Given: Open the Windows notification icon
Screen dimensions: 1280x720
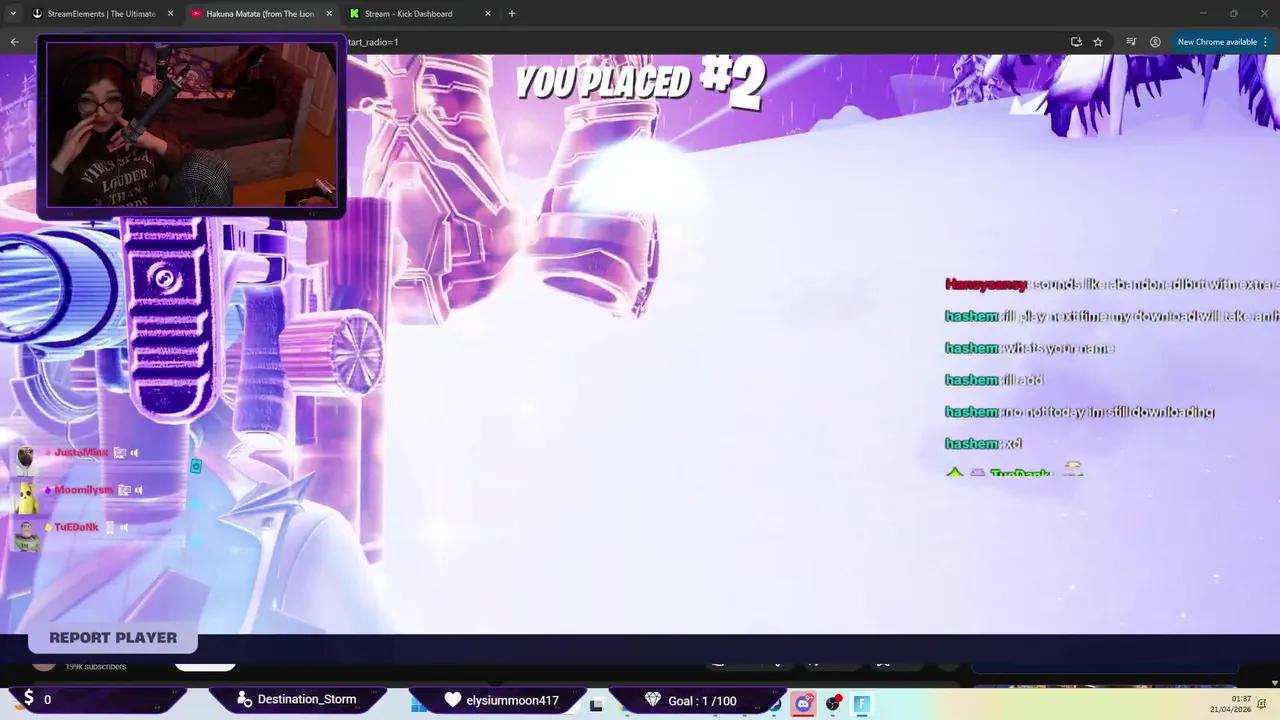Looking at the screenshot, I should coord(1264,704).
